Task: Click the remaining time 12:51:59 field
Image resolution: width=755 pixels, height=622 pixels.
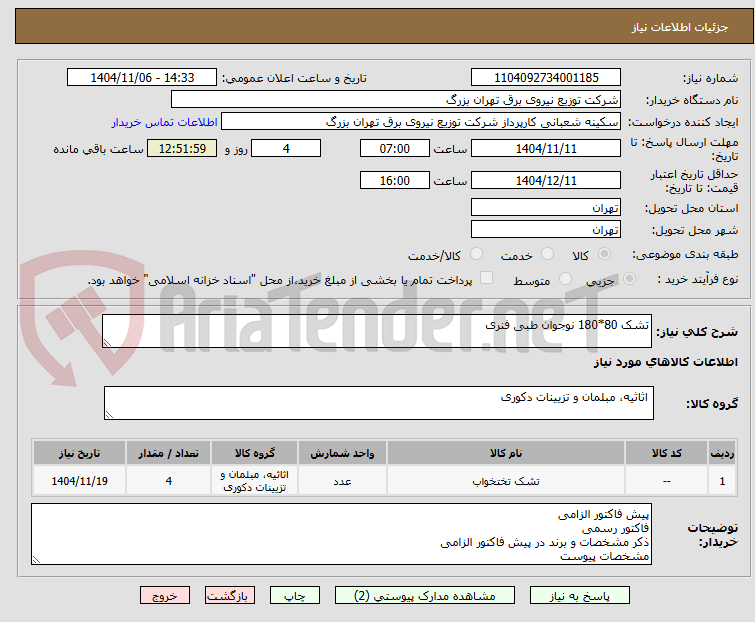Action: pos(182,148)
